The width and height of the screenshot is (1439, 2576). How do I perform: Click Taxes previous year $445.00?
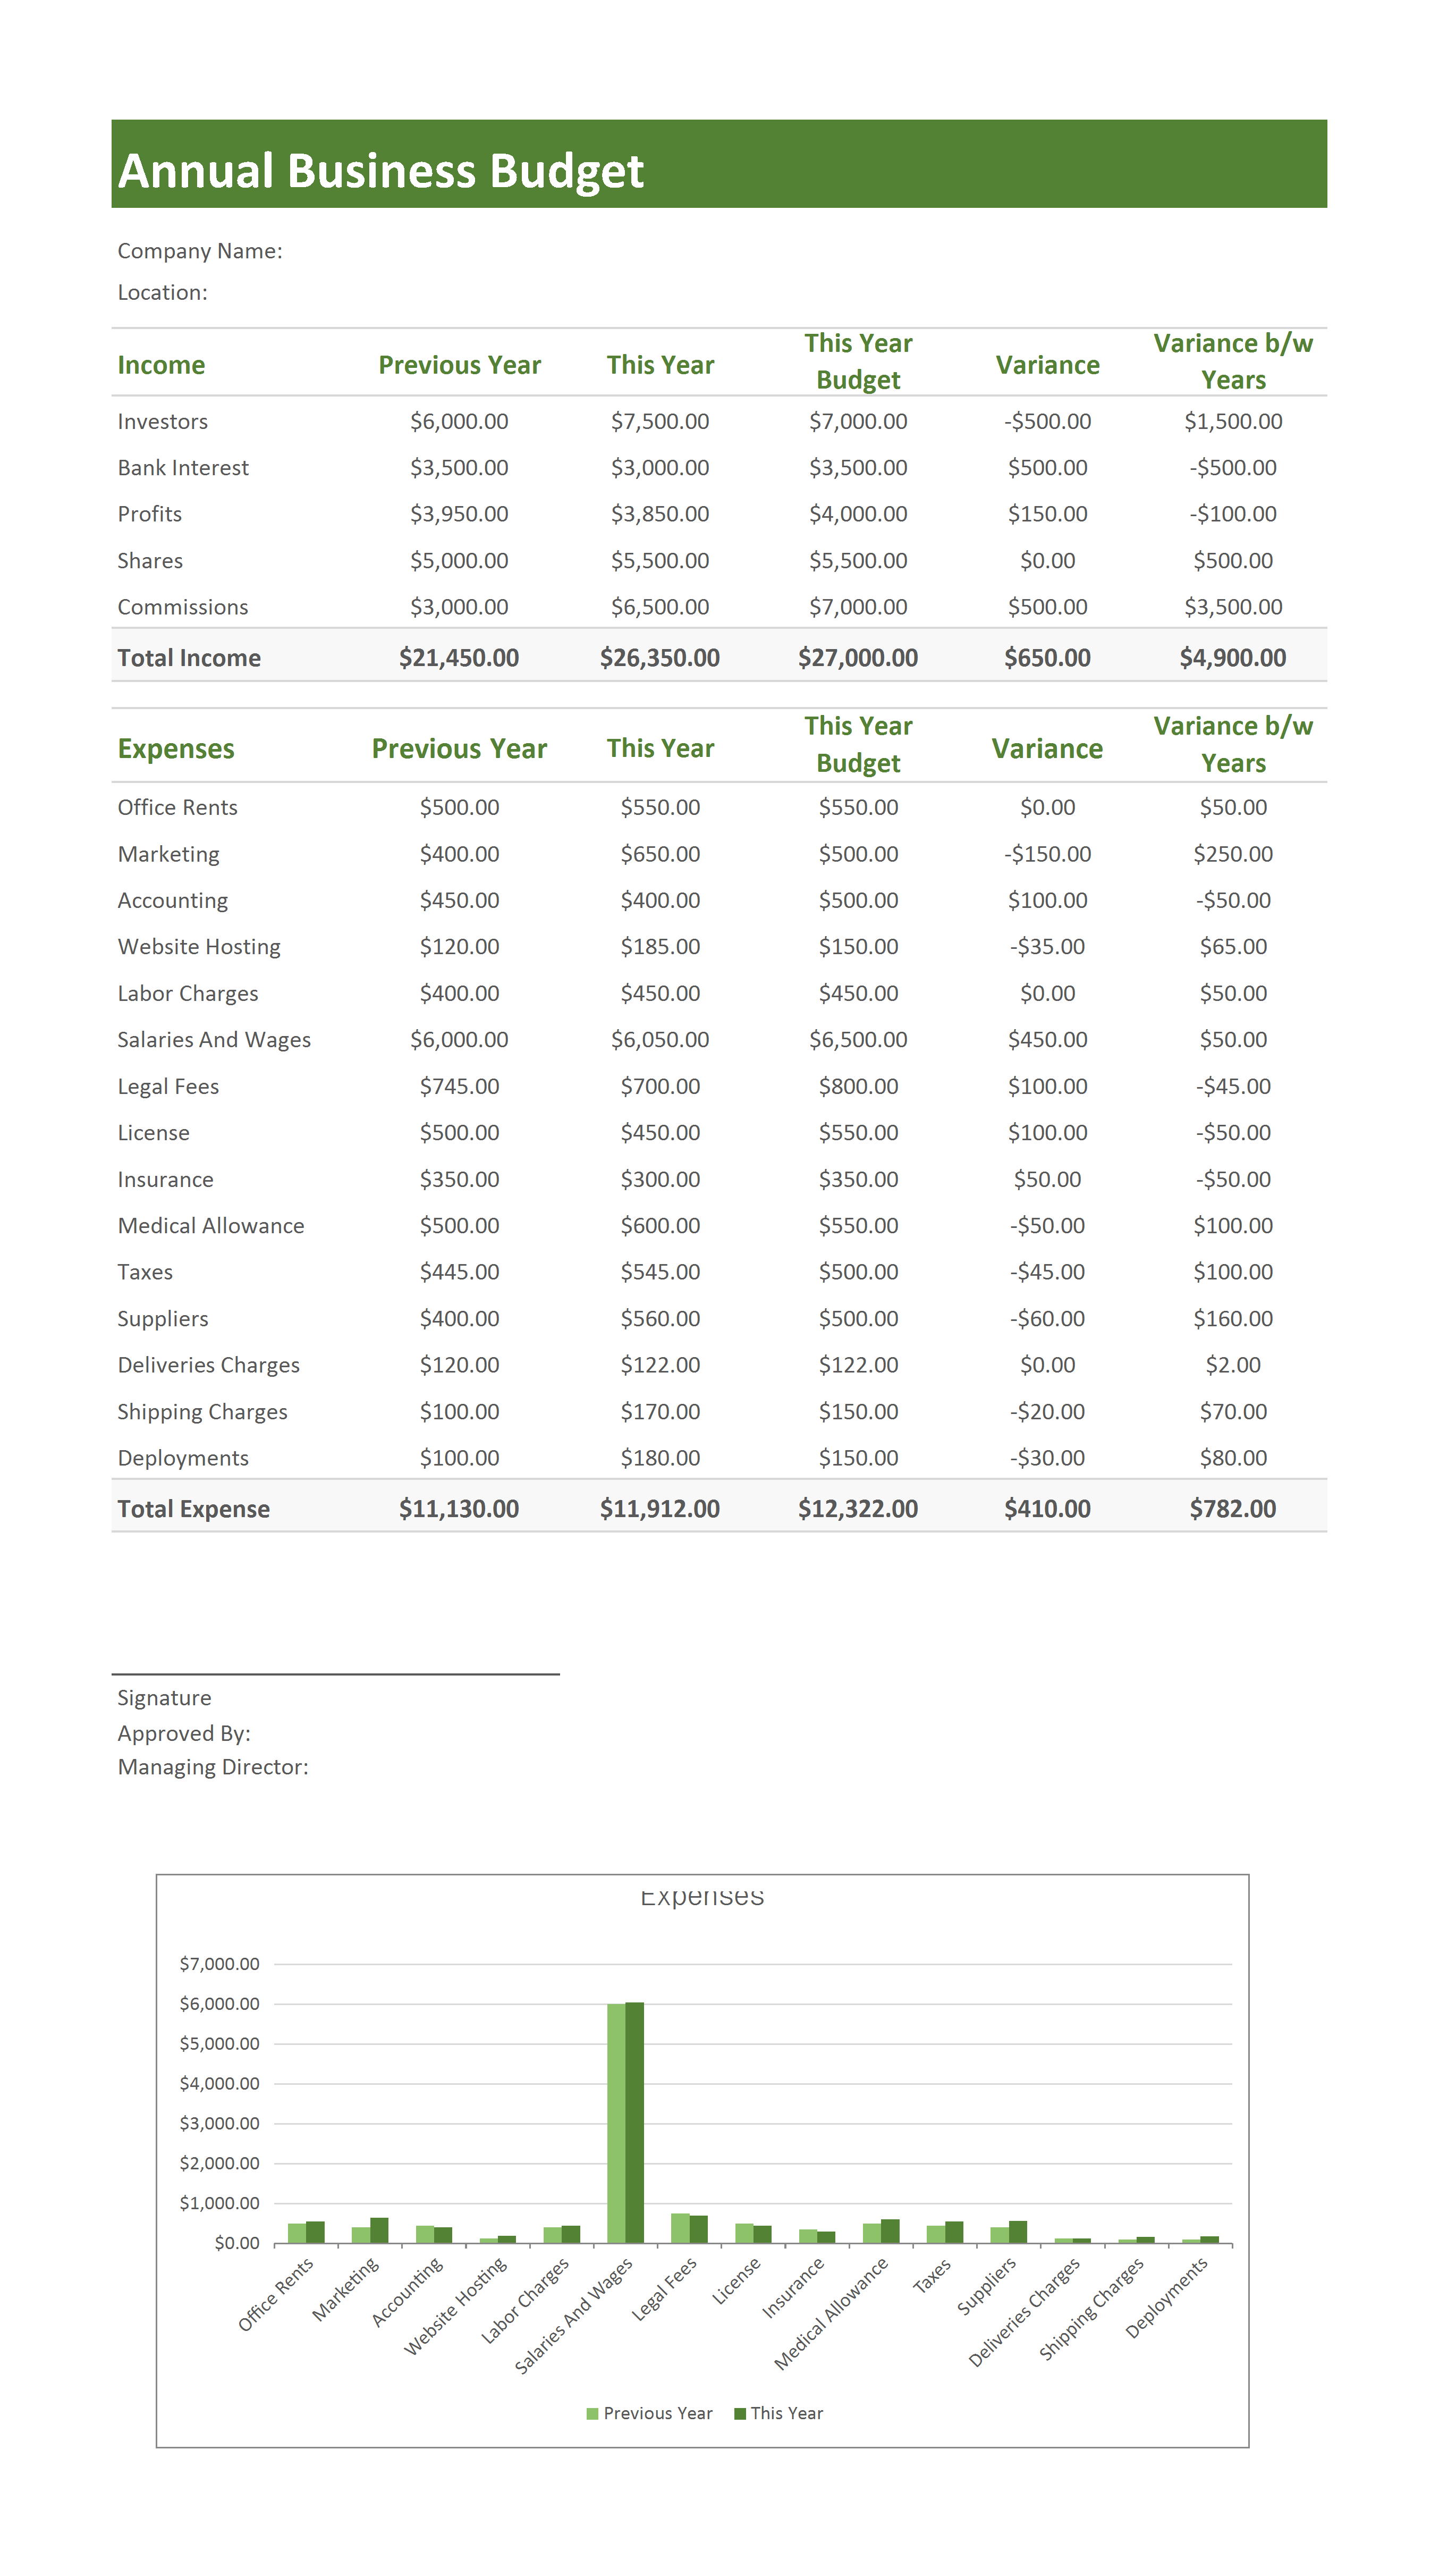click(x=459, y=1272)
